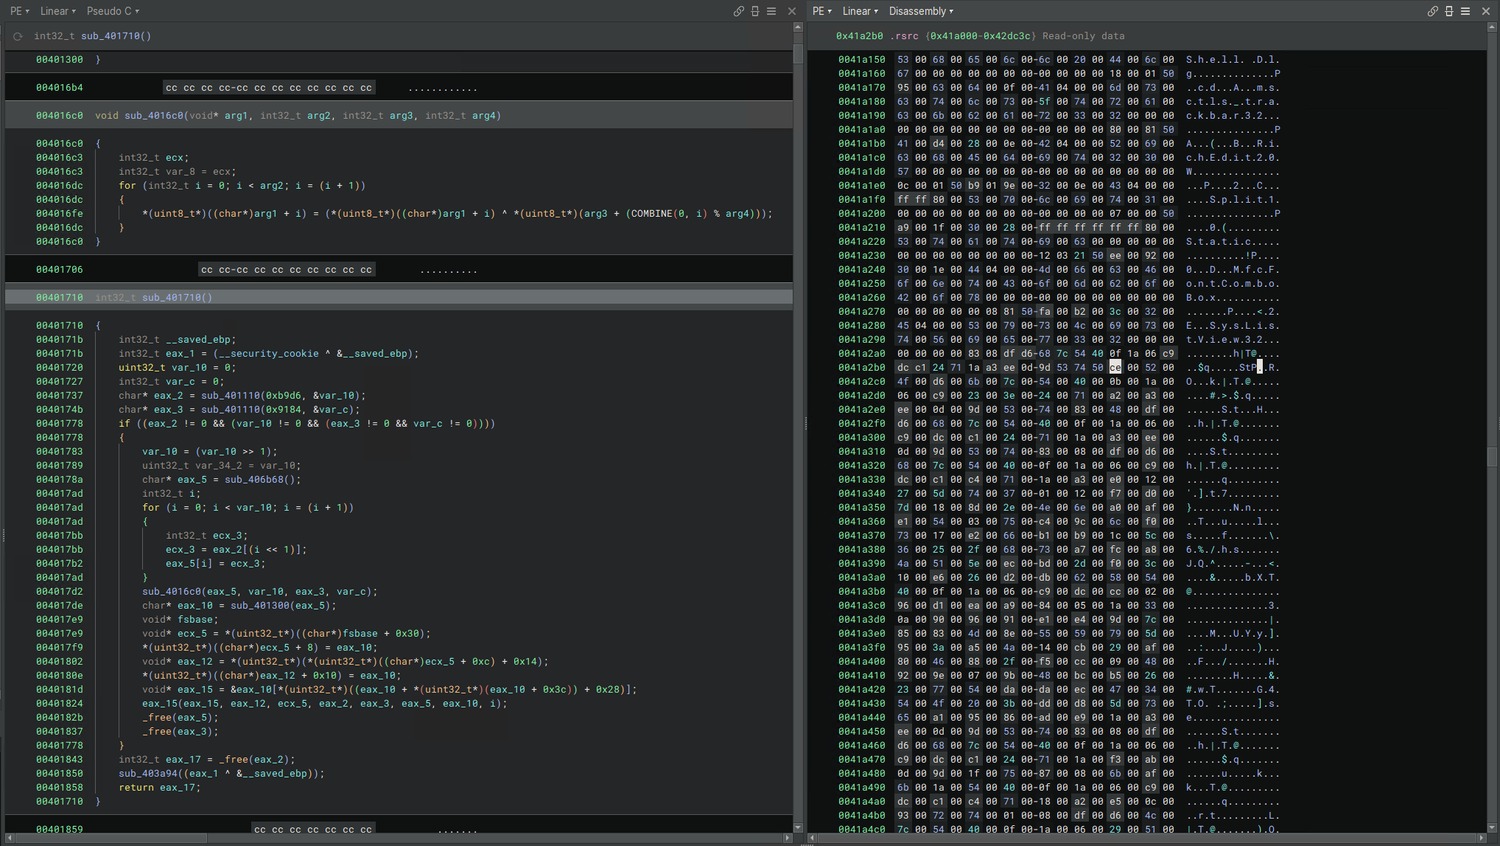Expand the collapsed sidebar handle on left edge

(x=3, y=535)
